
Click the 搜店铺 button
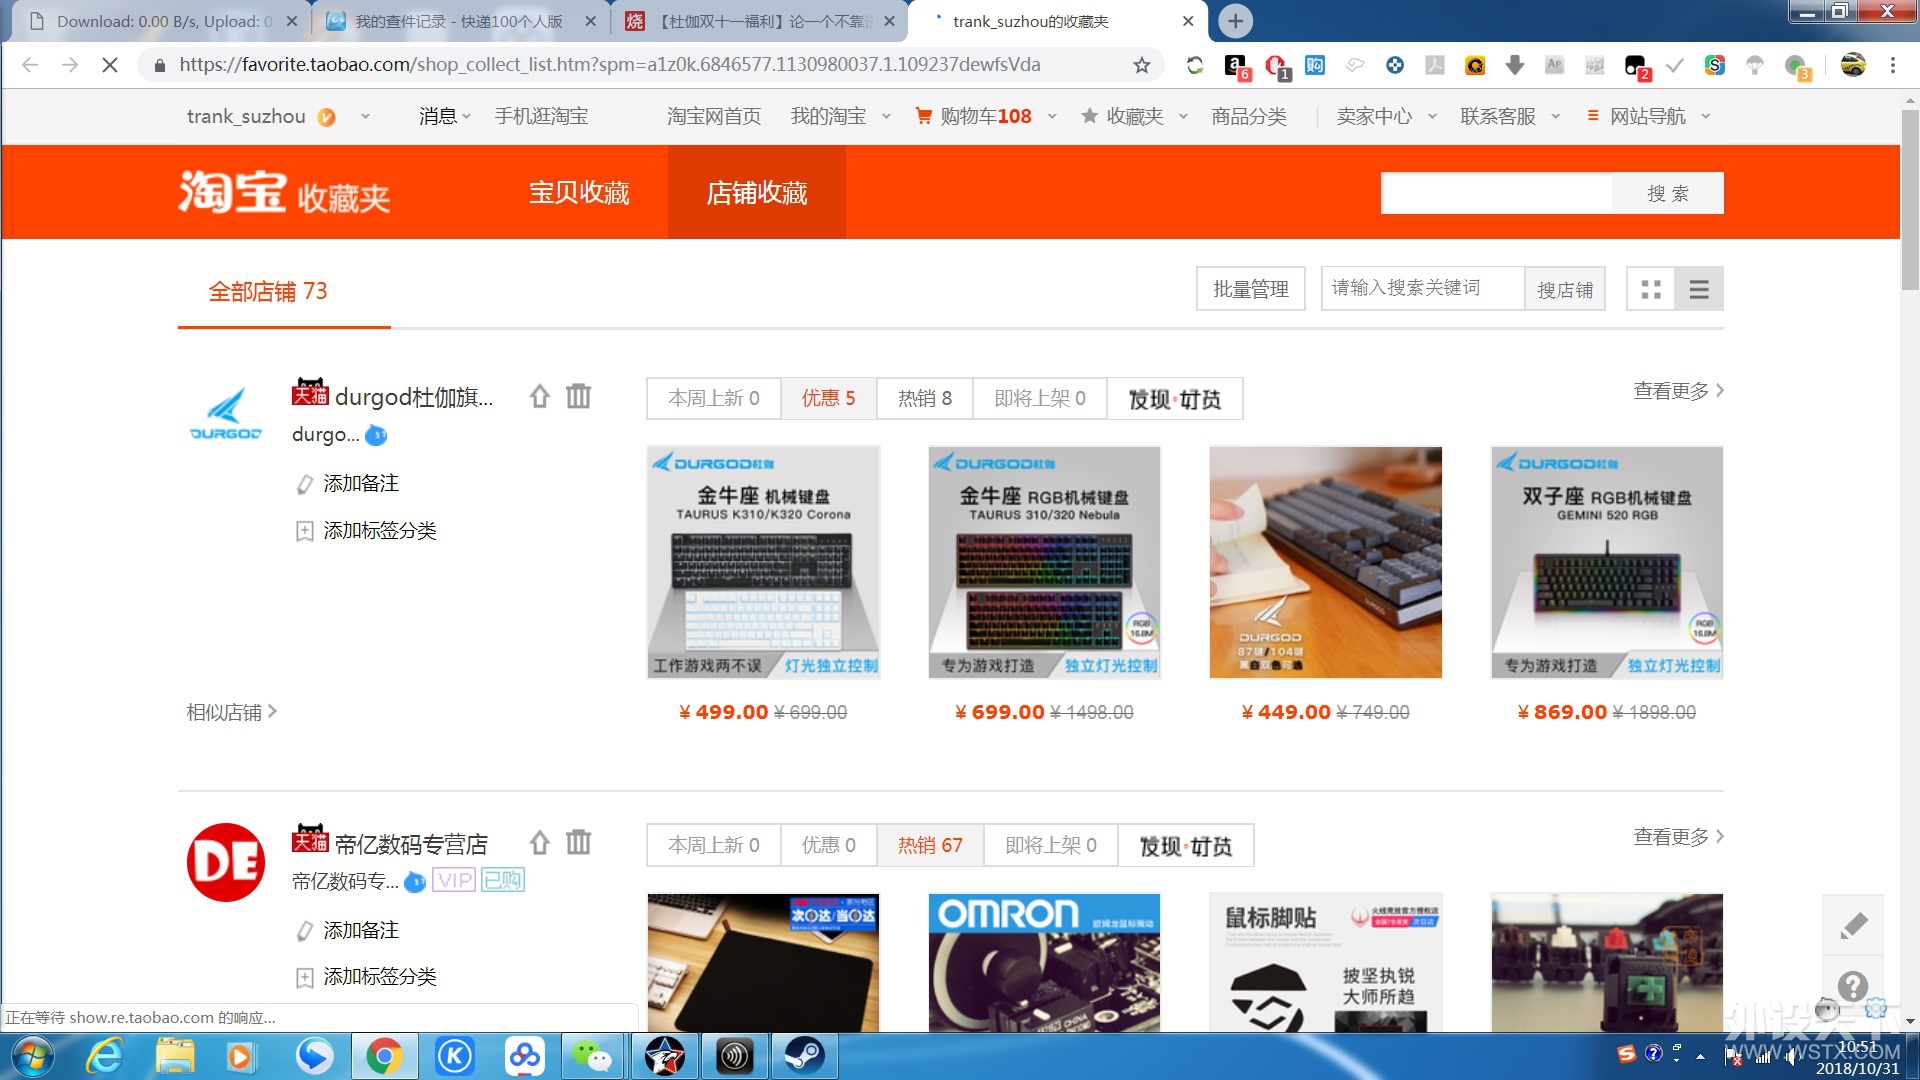1565,289
